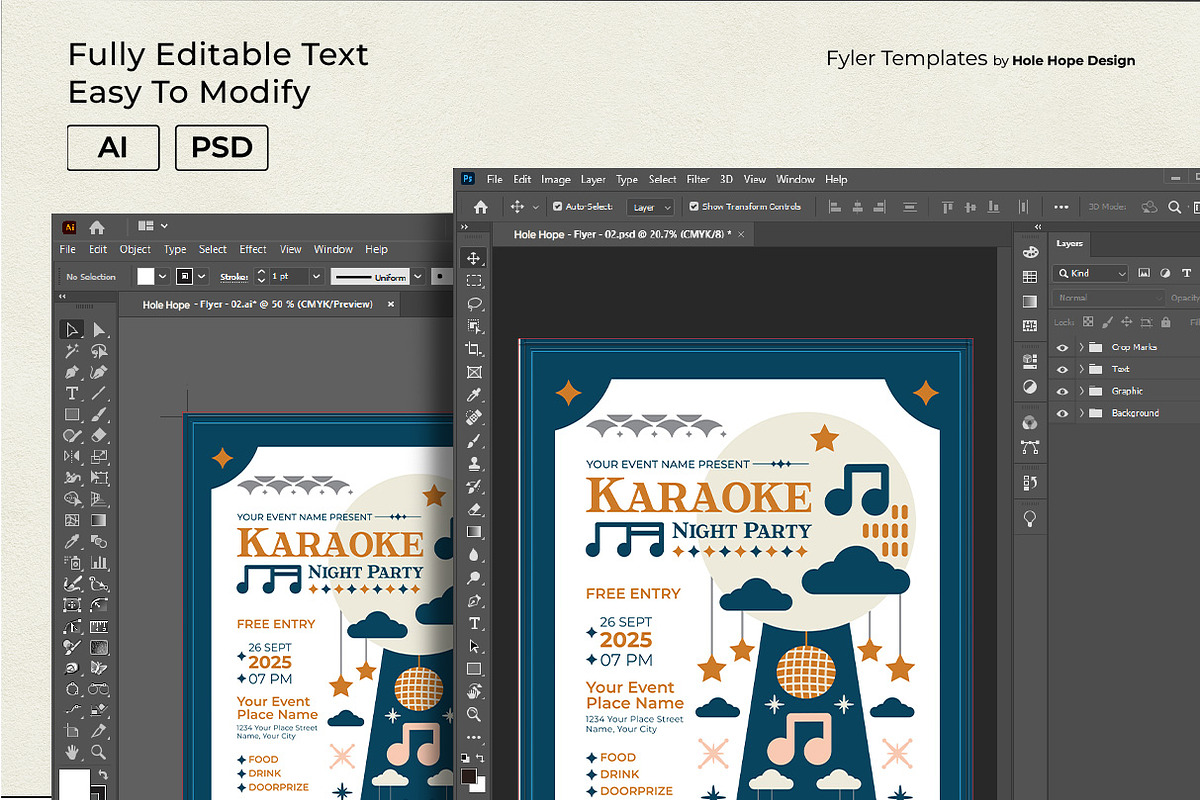Expand the Graphic layer group
Image resolution: width=1200 pixels, height=800 pixels.
tap(1081, 391)
